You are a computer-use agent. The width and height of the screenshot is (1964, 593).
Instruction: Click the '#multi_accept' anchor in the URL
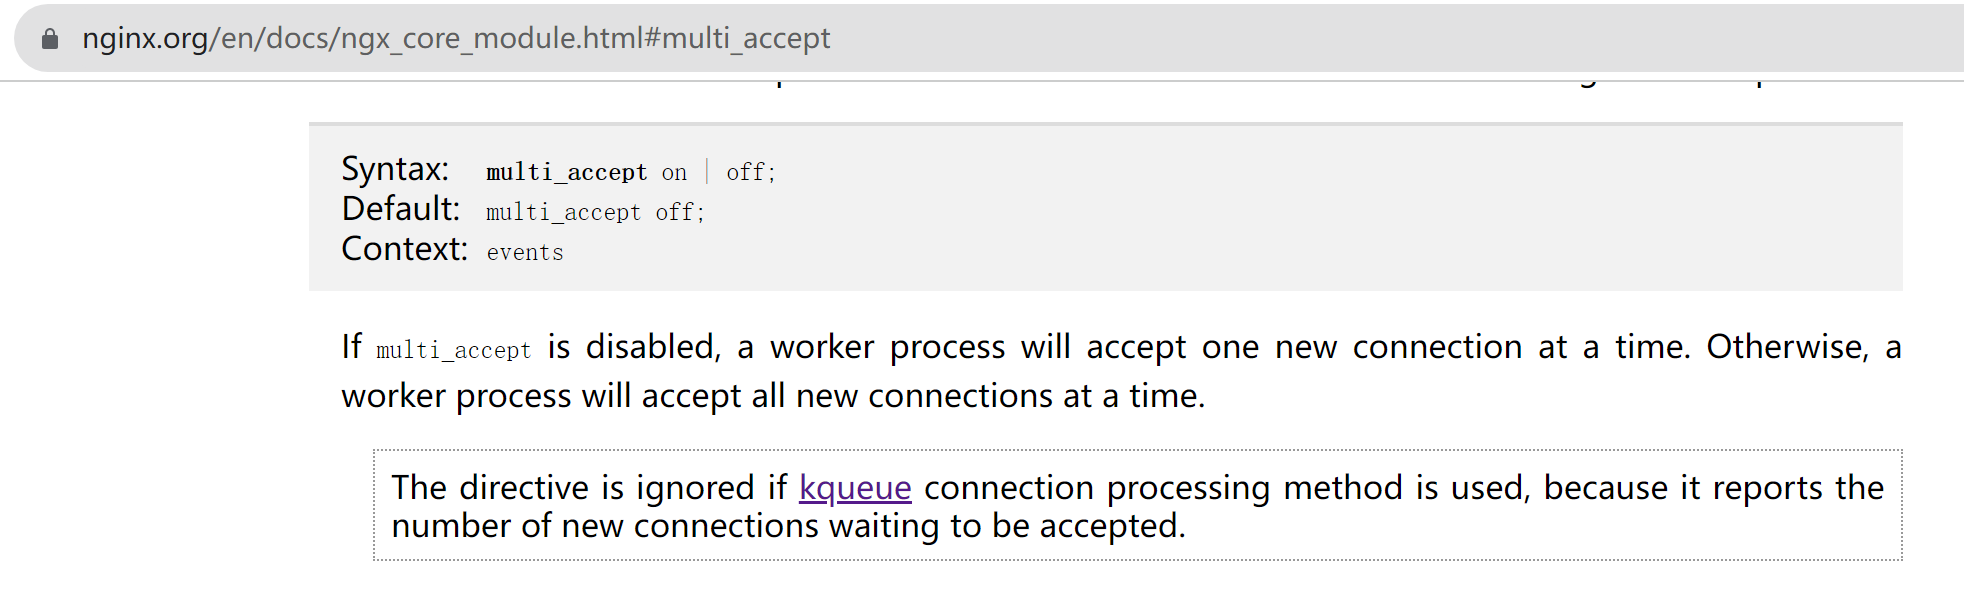737,39
